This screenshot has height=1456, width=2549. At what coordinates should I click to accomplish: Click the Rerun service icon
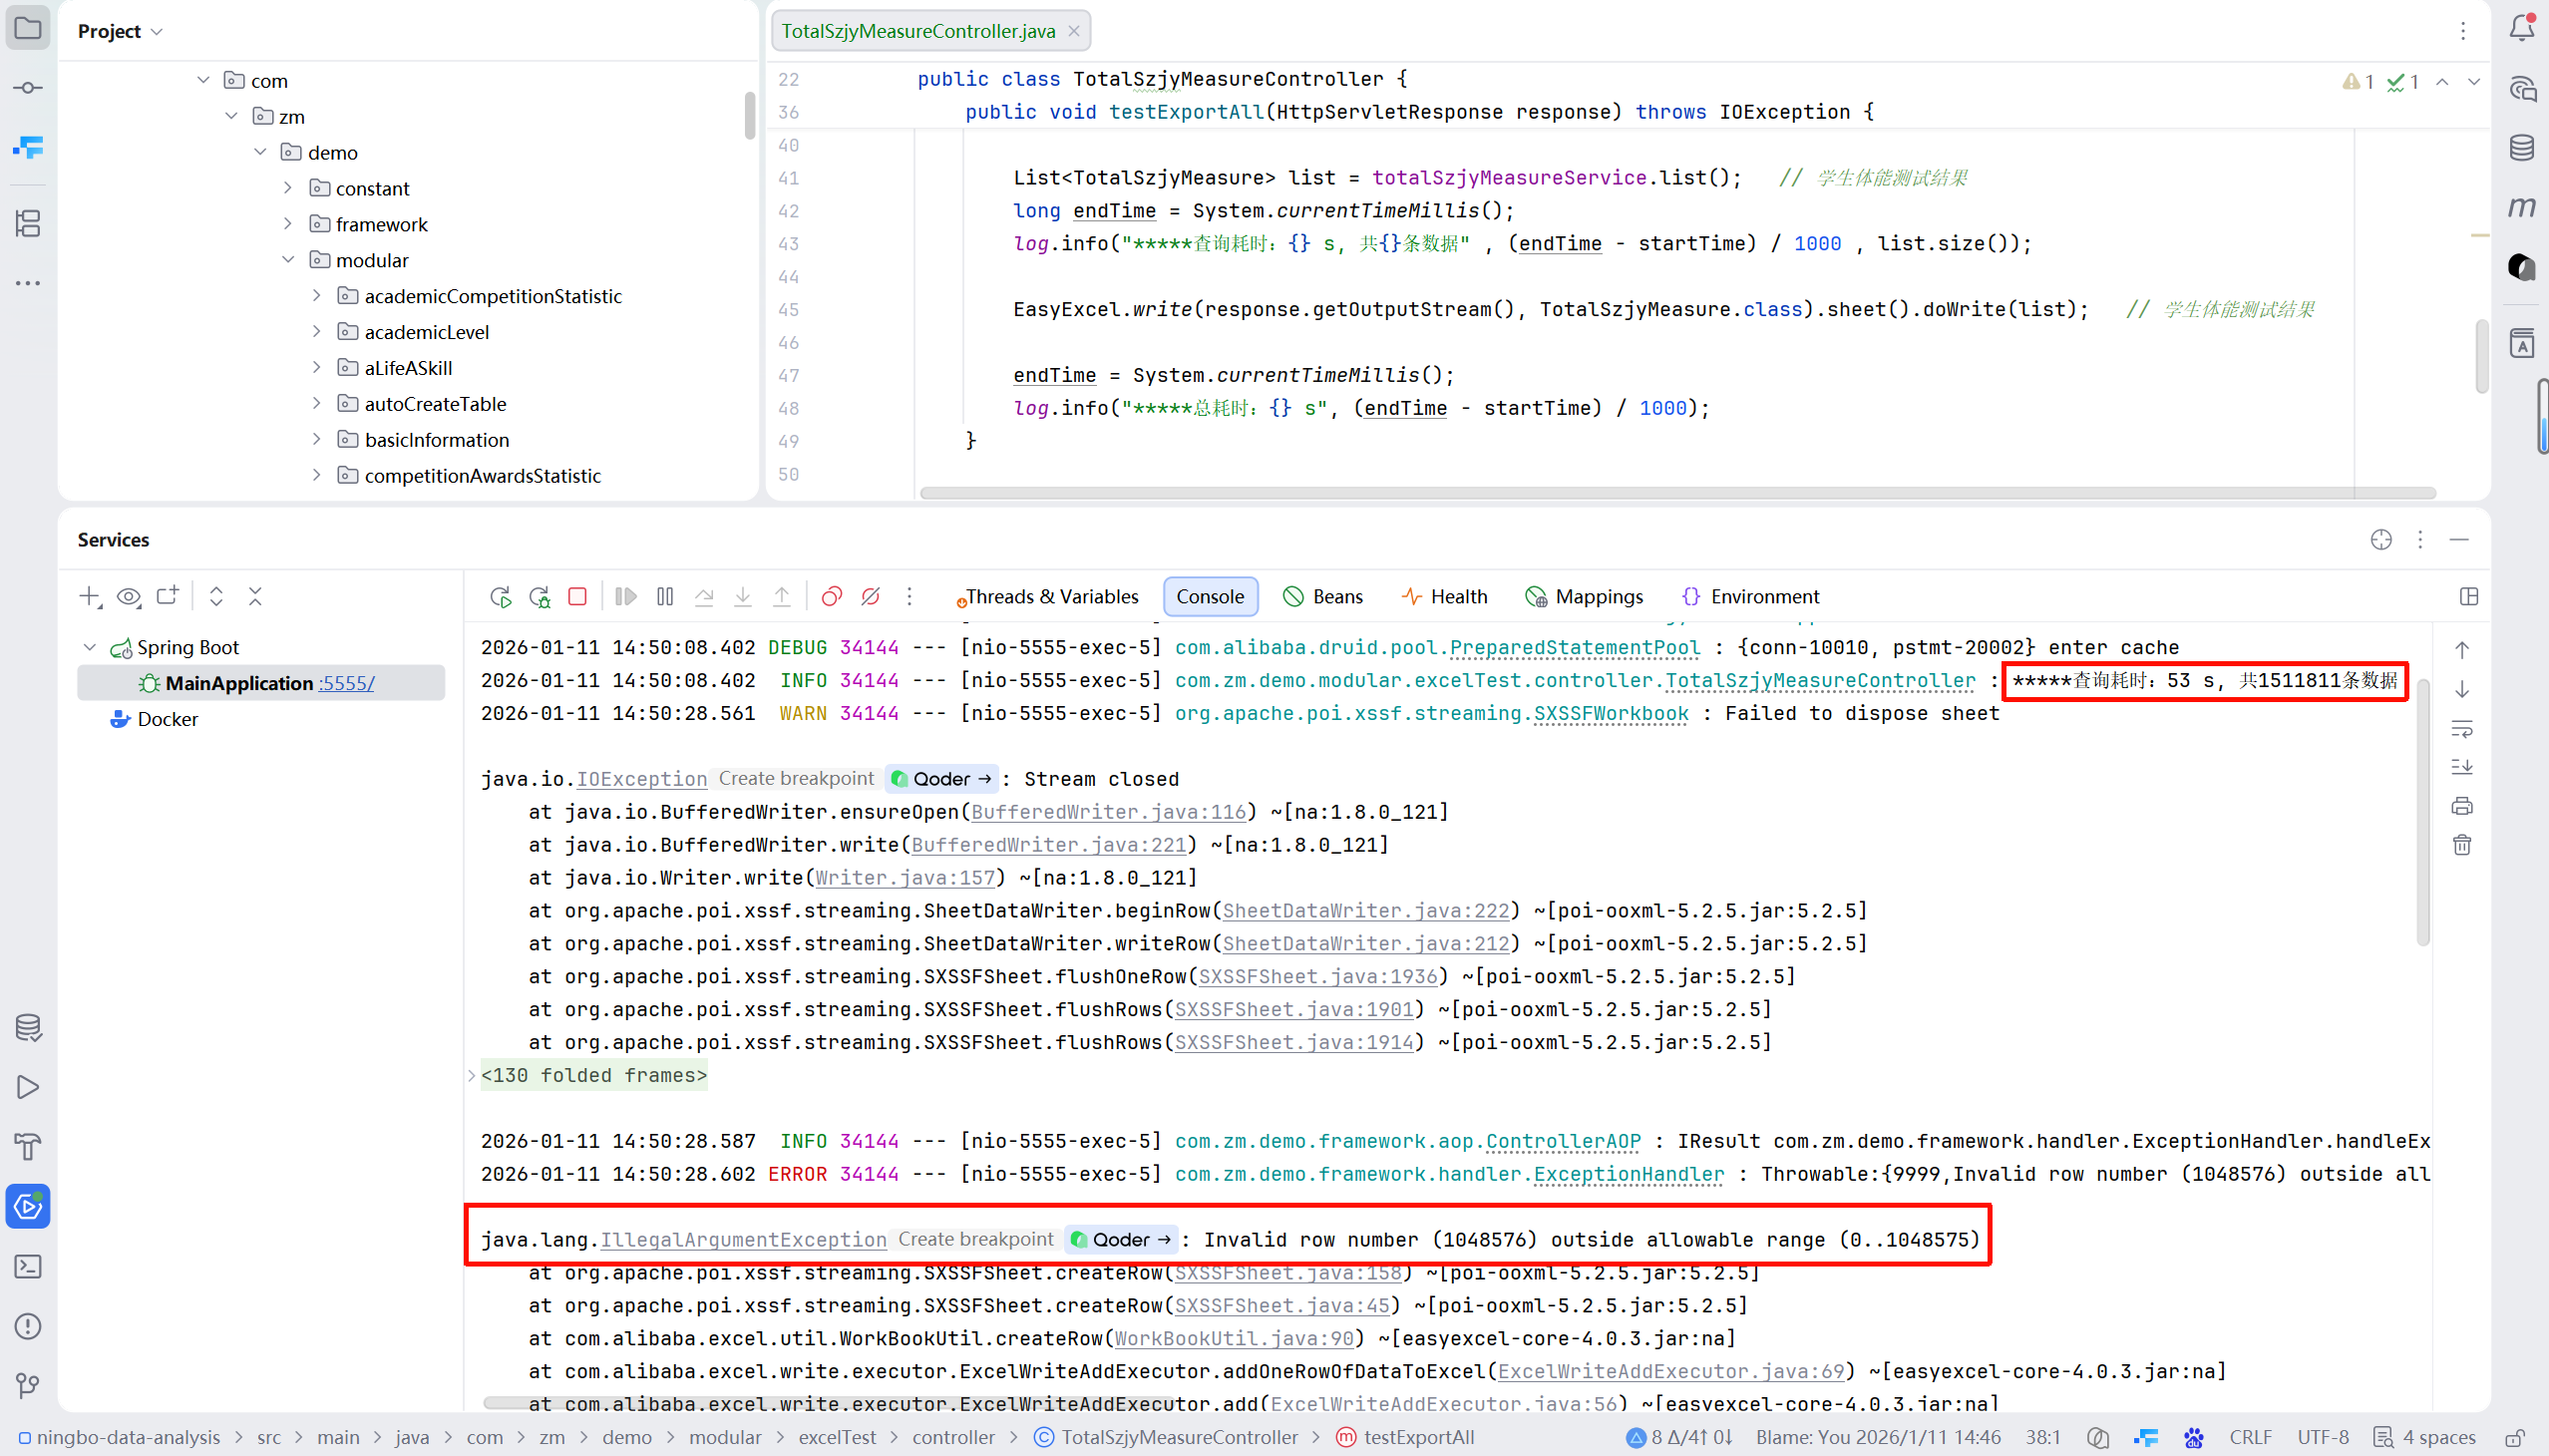[x=501, y=597]
